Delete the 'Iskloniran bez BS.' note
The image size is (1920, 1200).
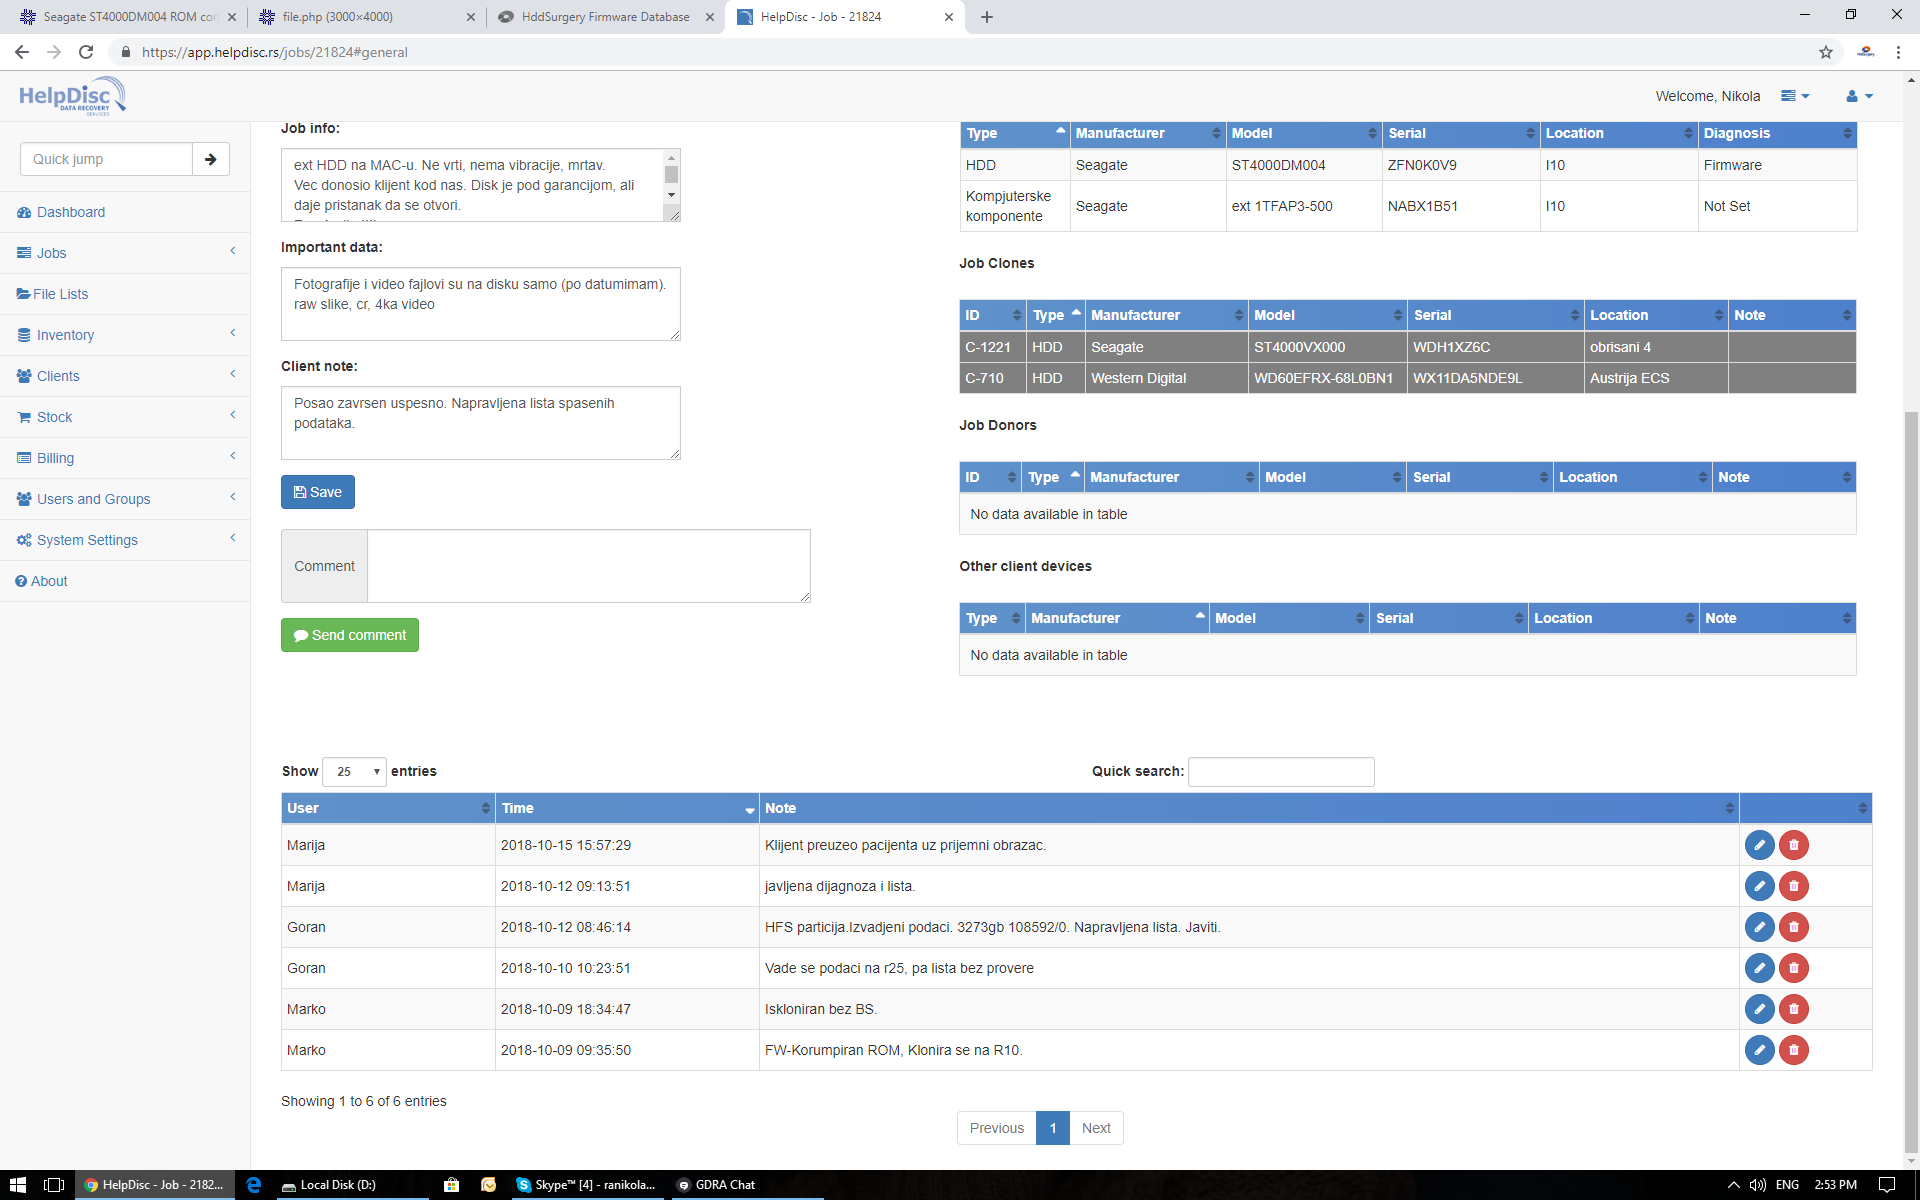point(1794,1009)
